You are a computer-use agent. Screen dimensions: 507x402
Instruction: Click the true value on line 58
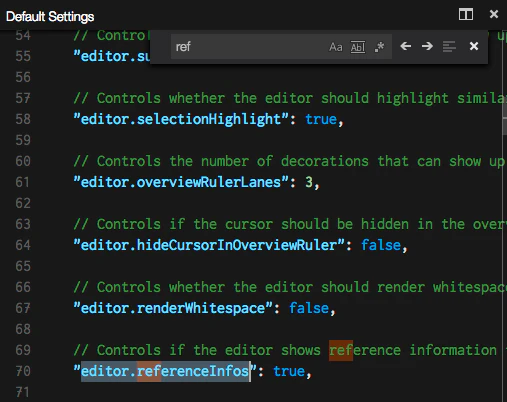321,119
